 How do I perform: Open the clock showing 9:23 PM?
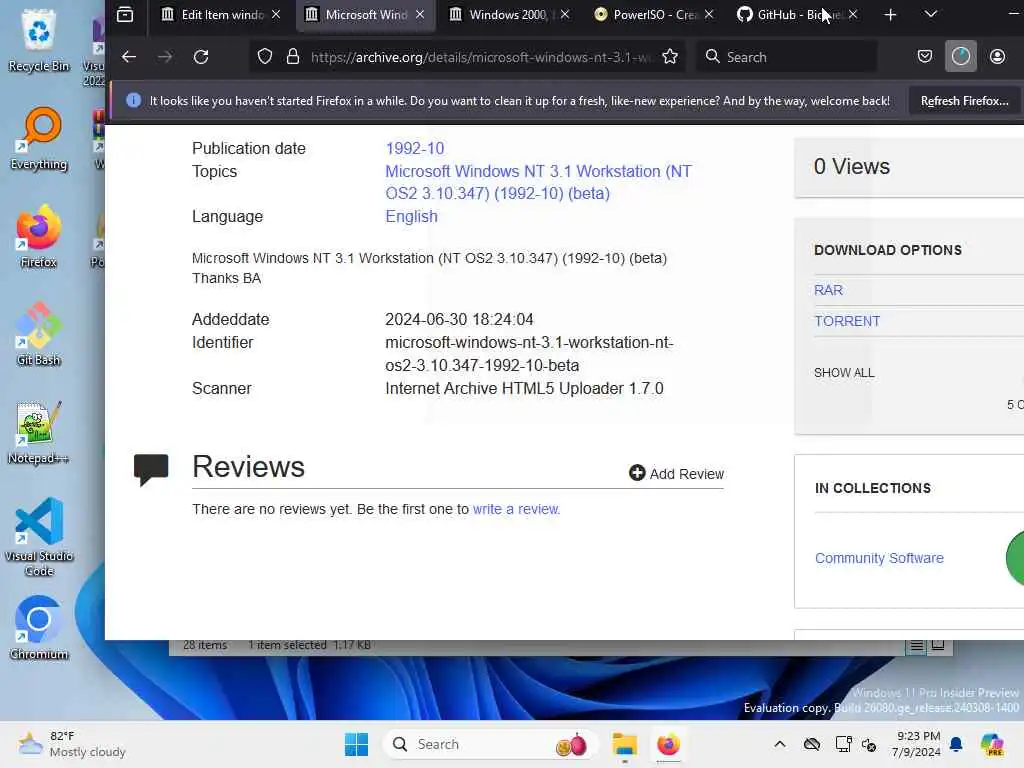[917, 744]
